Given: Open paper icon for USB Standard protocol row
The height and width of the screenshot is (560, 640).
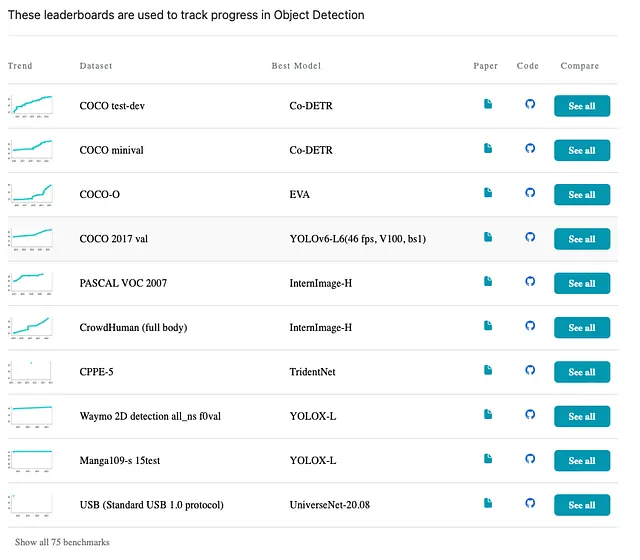Looking at the screenshot, I should pos(488,504).
